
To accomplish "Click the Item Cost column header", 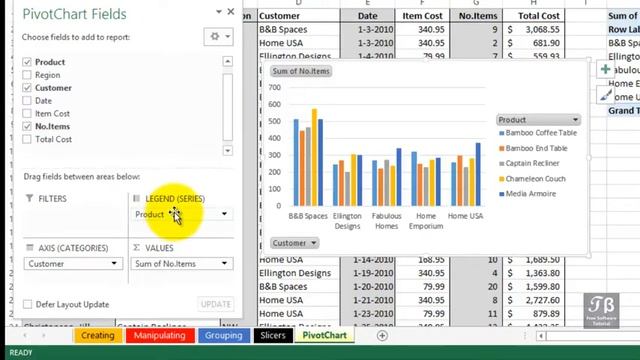I will pos(422,16).
